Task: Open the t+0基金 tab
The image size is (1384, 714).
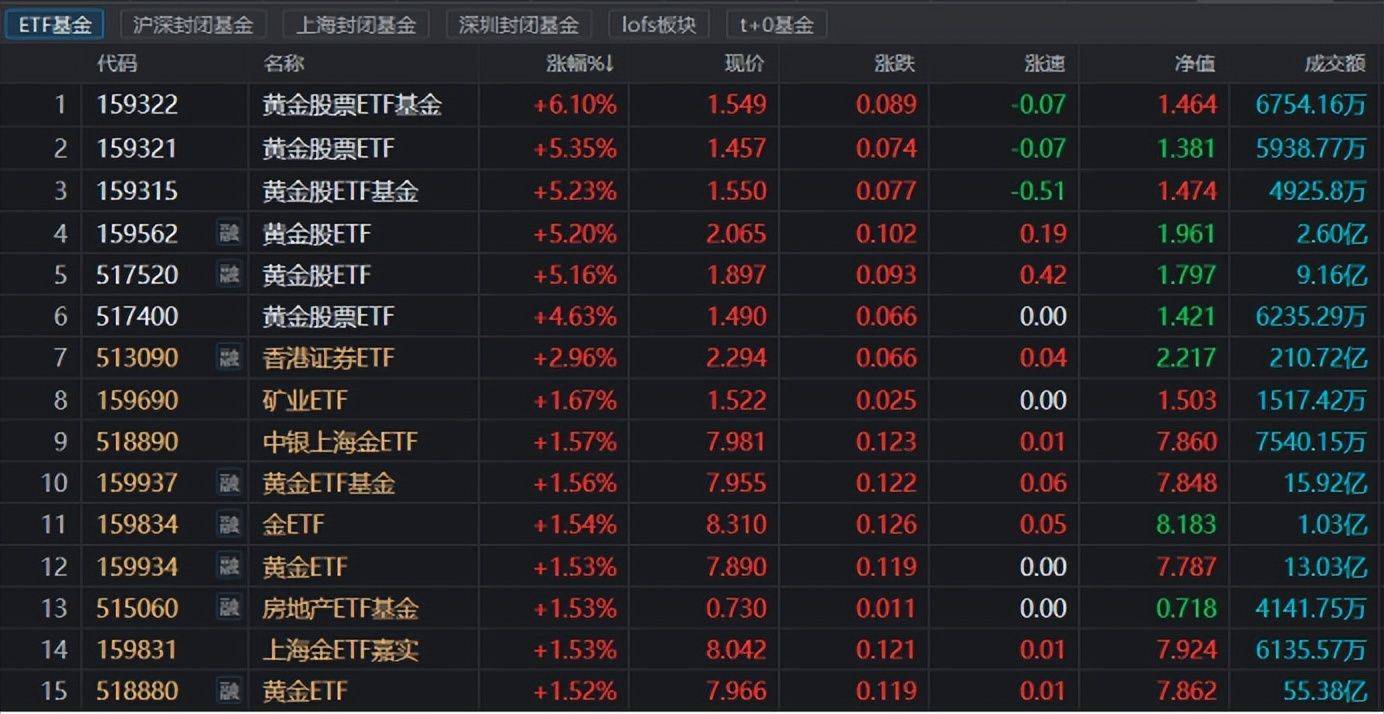Action: [x=777, y=24]
